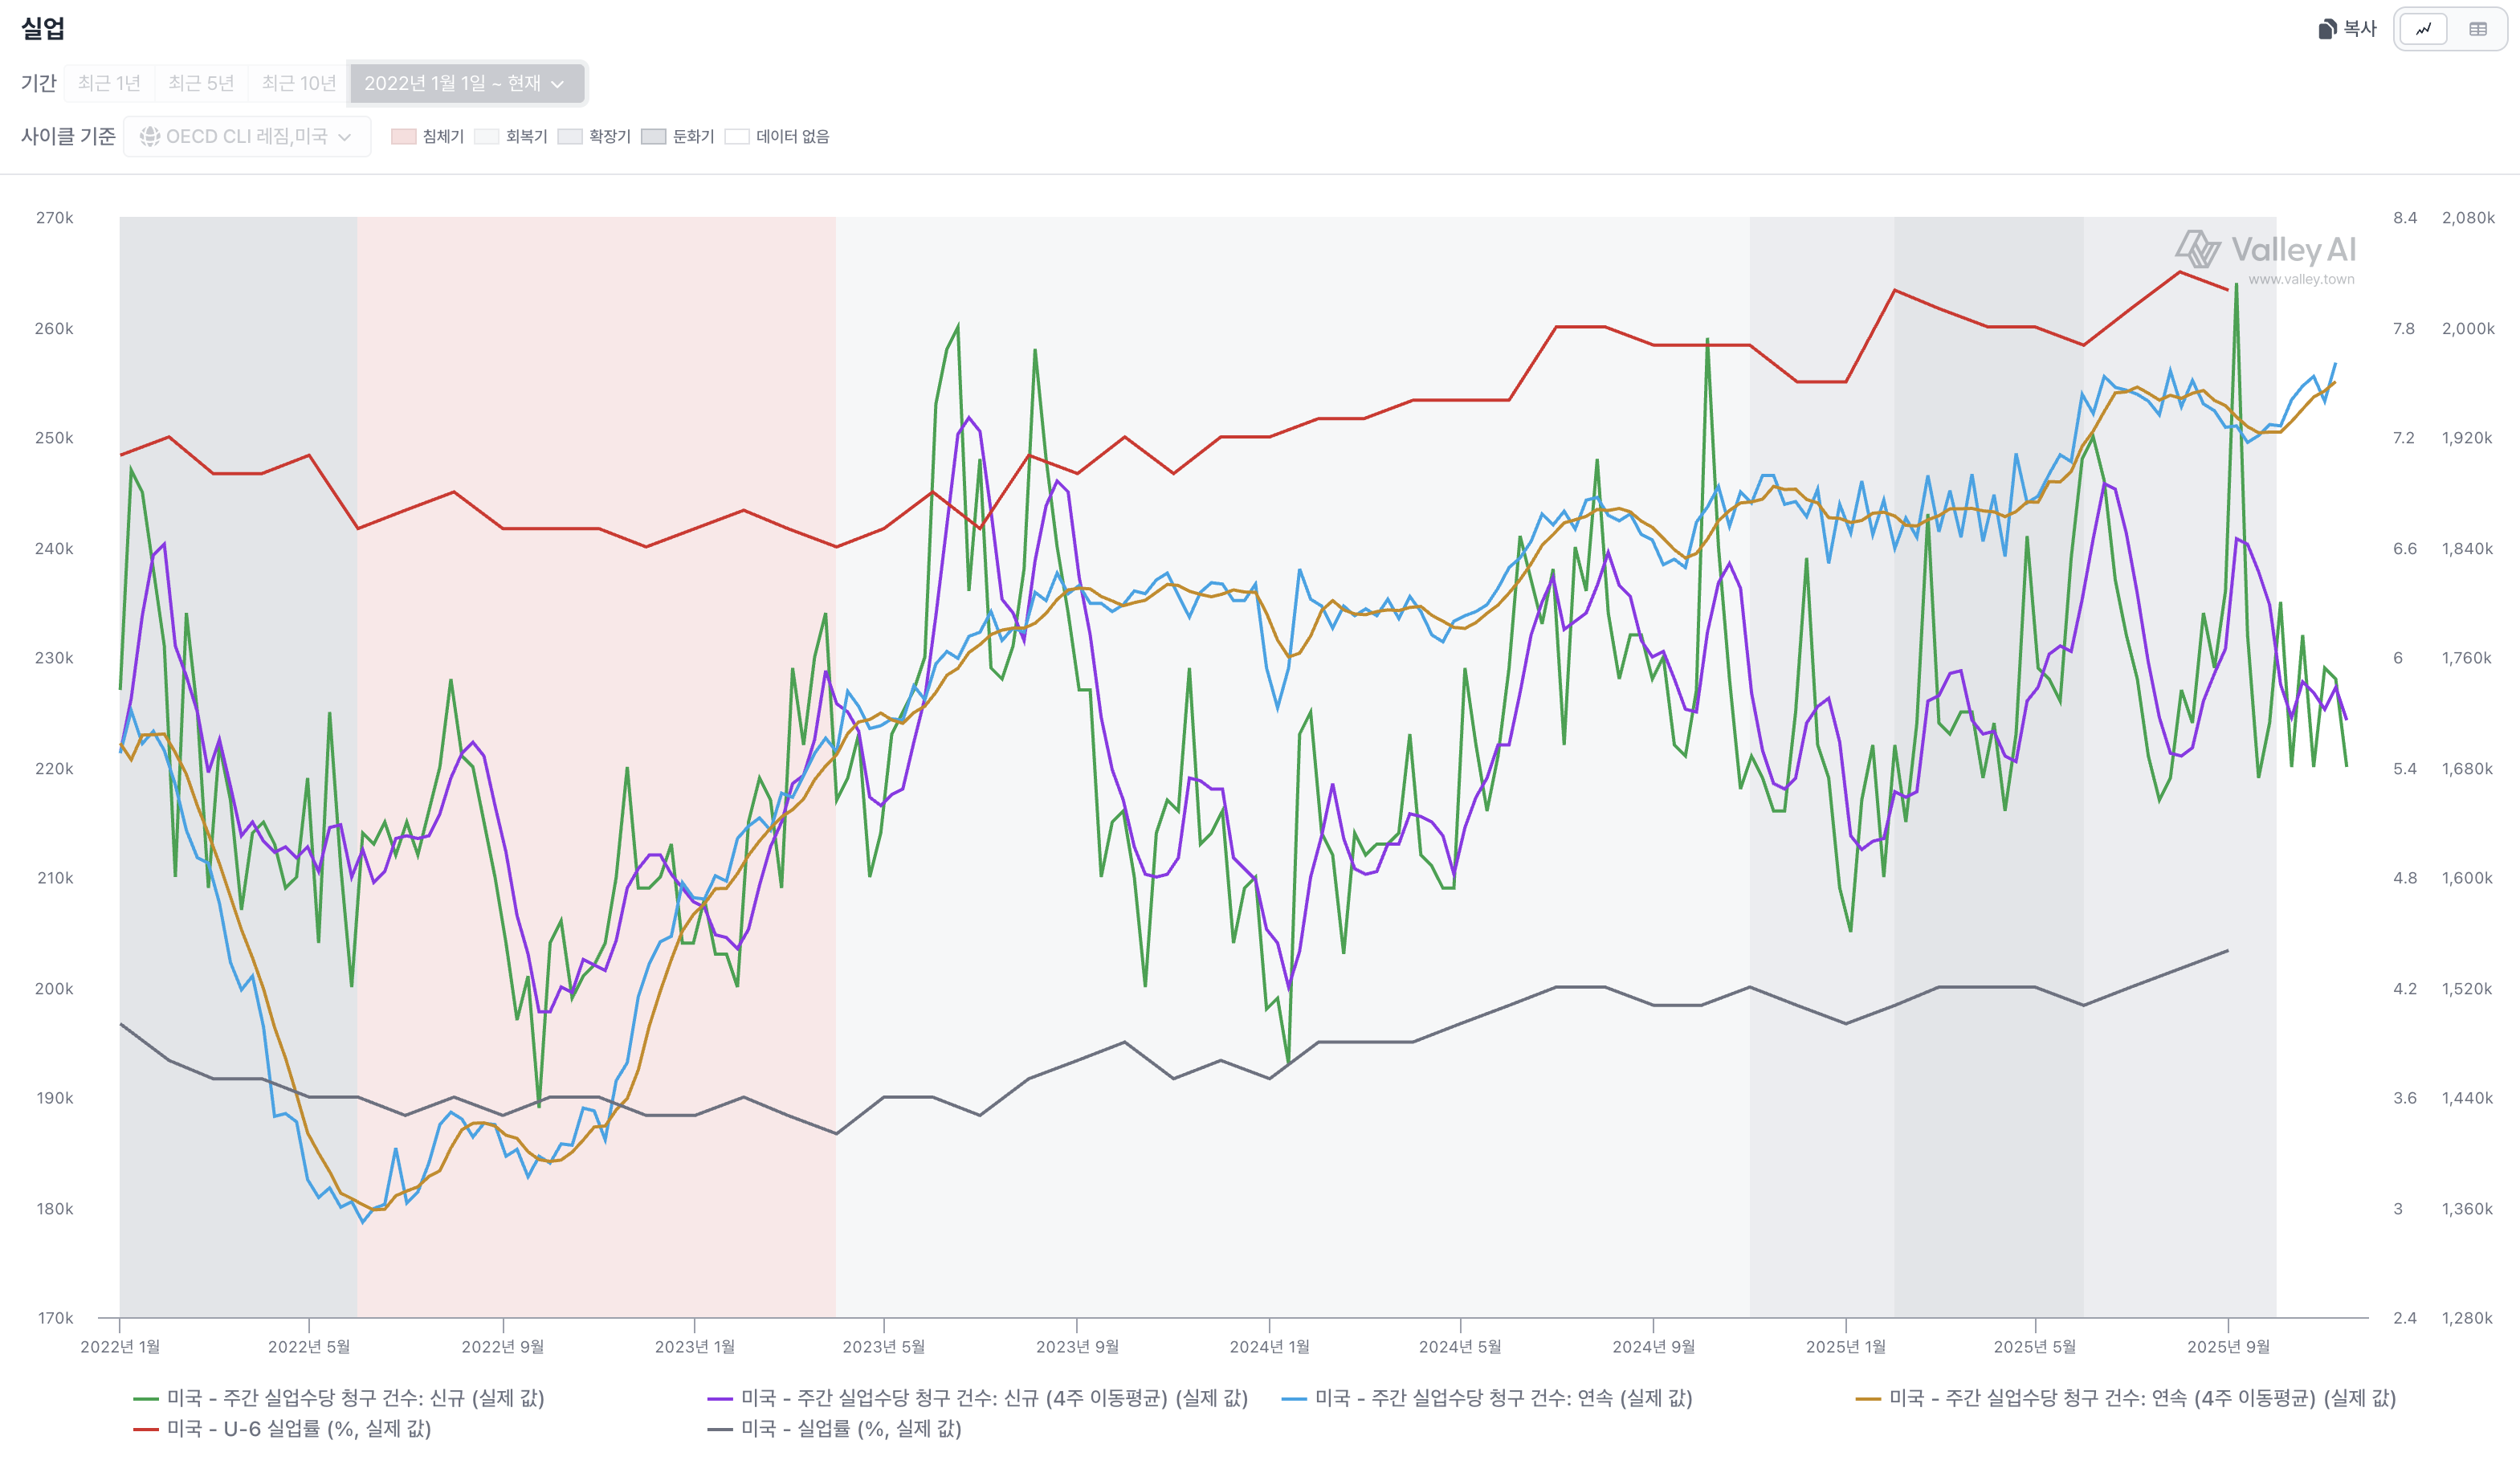Select the 최근 1년 period tab
This screenshot has width=2520, height=1481.
(109, 83)
